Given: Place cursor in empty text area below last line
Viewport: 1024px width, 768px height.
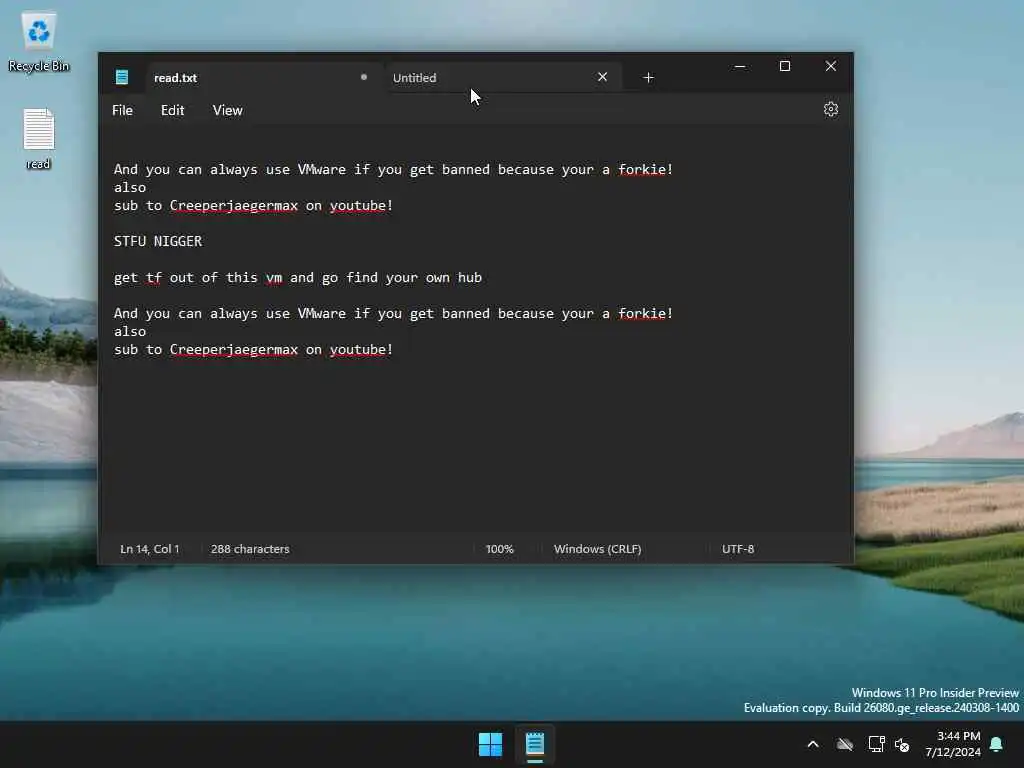Looking at the screenshot, I should pyautogui.click(x=475, y=444).
